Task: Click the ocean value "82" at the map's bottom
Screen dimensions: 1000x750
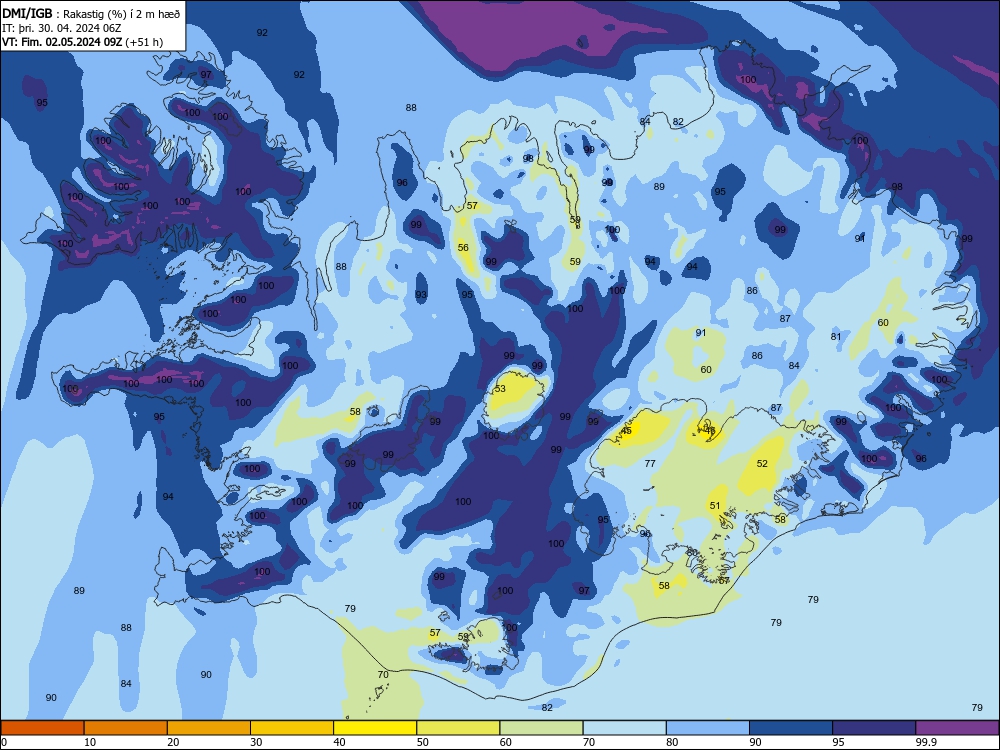Action: click(x=547, y=707)
